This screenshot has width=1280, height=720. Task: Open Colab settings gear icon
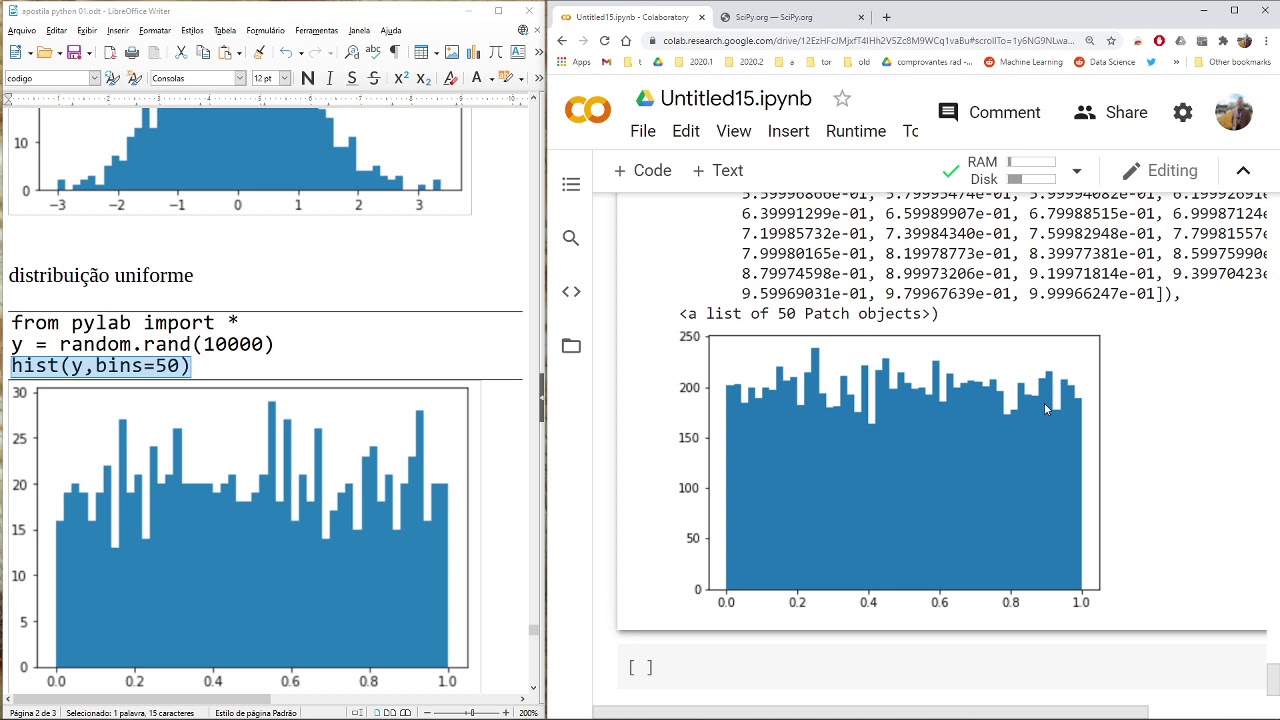coord(1183,112)
